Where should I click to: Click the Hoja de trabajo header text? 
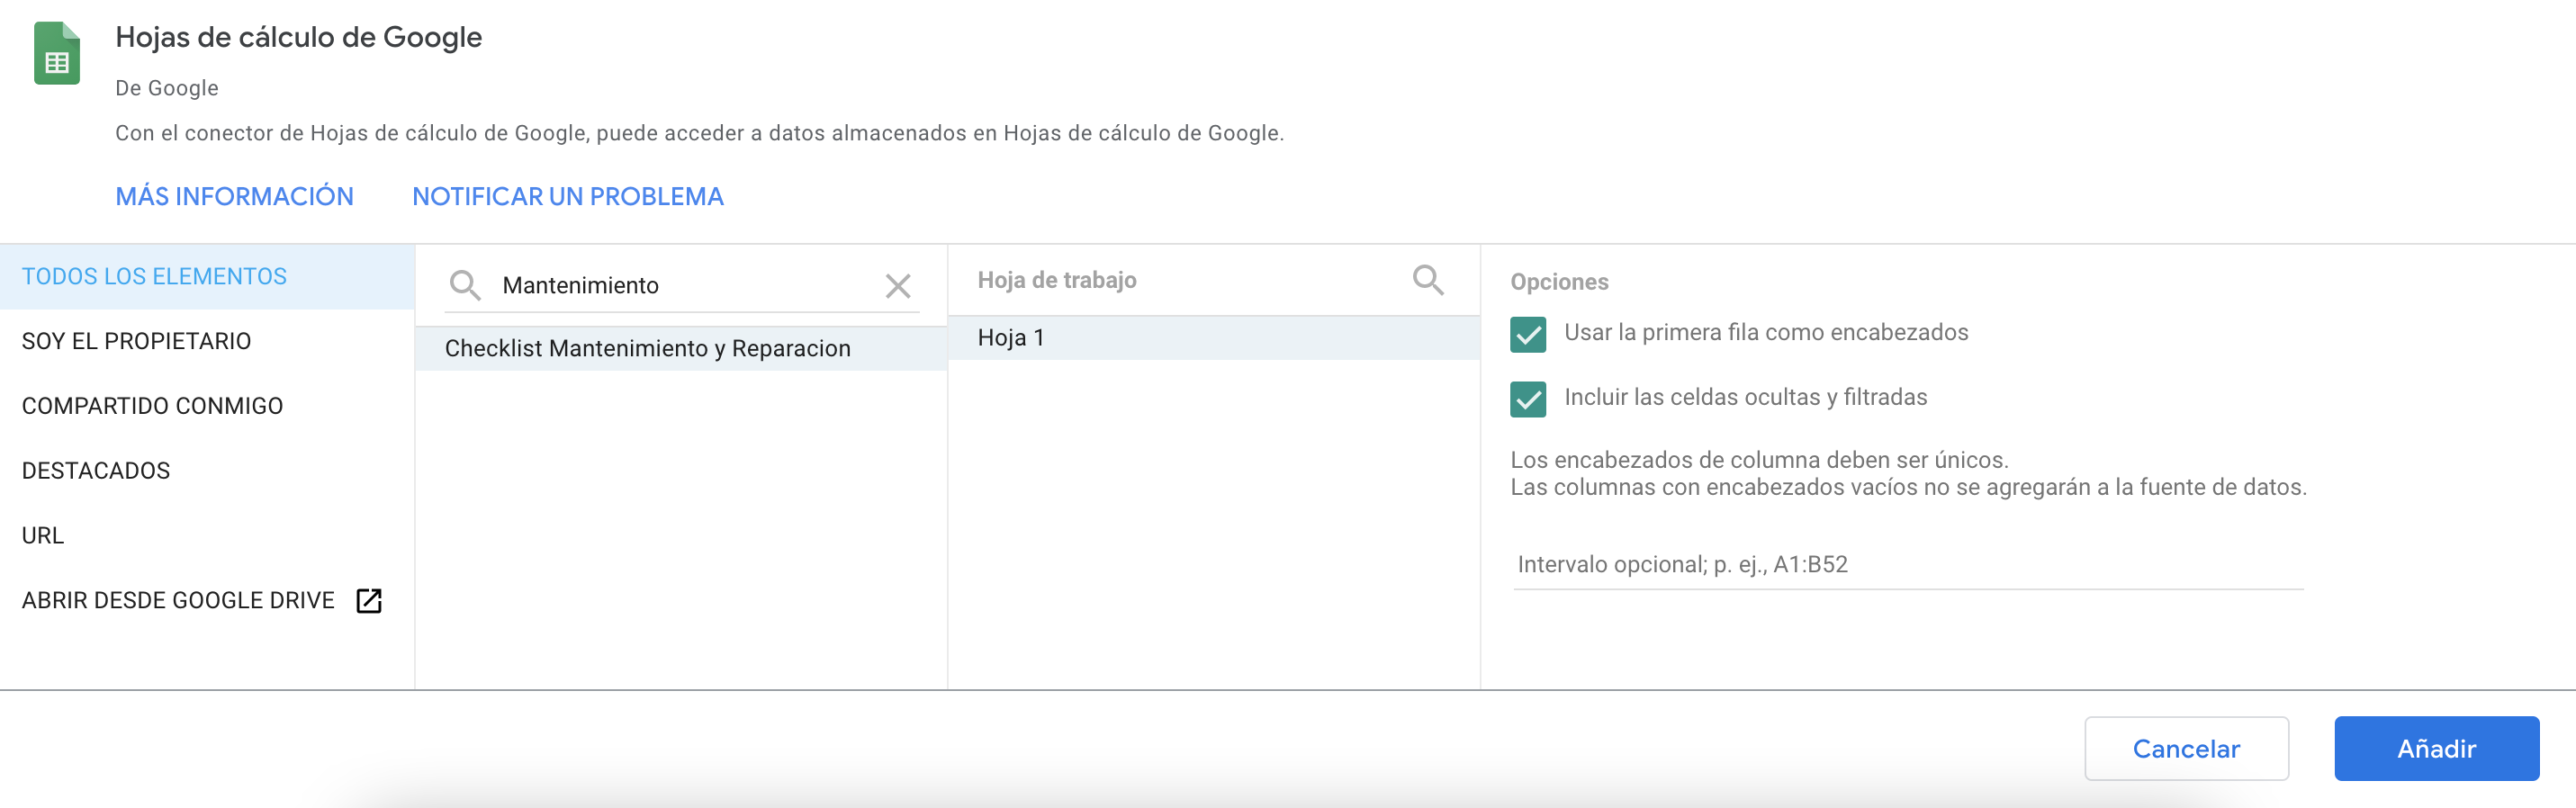1057,280
